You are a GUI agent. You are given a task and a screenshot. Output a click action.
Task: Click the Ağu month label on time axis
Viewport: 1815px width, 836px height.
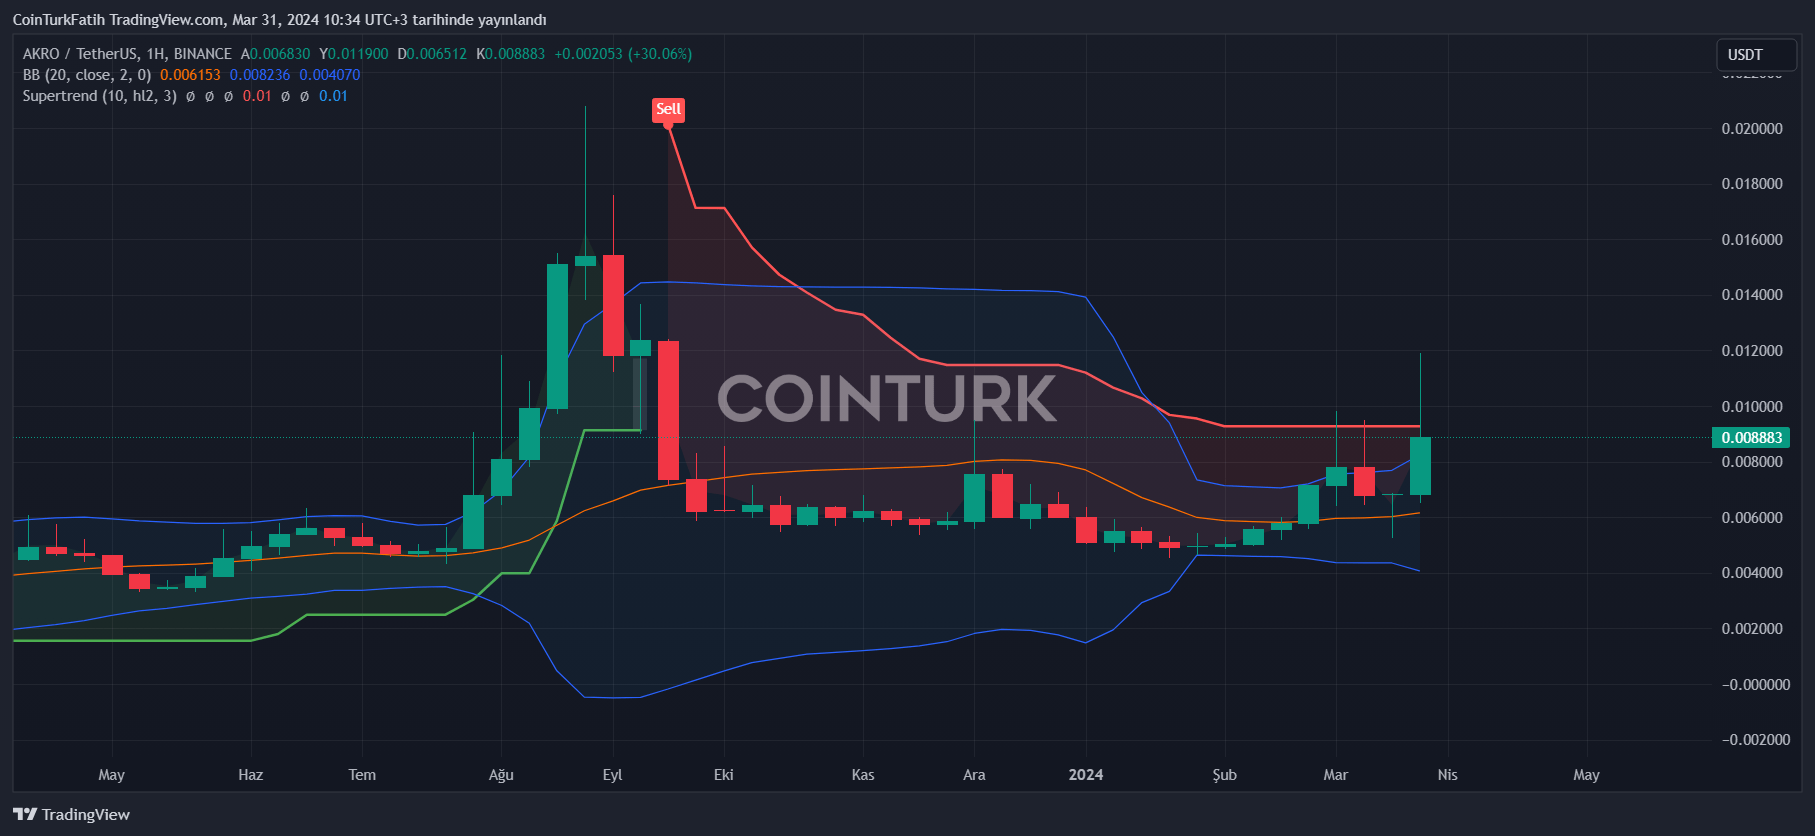tap(501, 775)
